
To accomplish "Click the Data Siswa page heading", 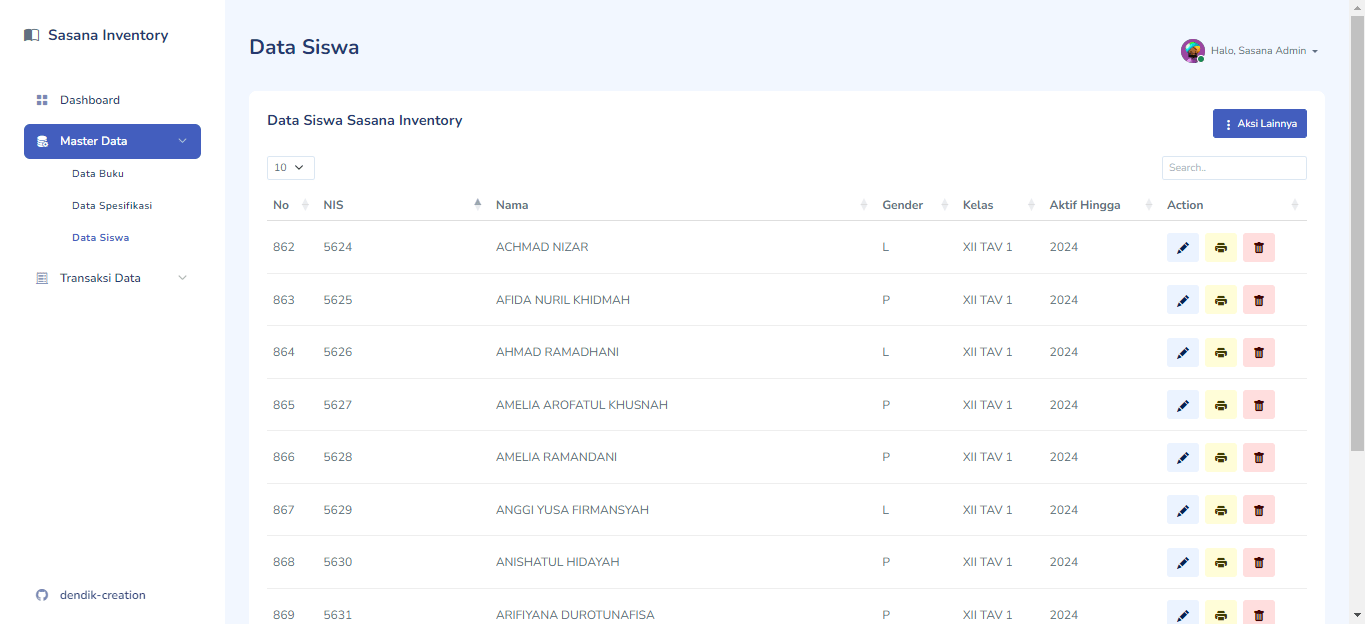I will 304,47.
